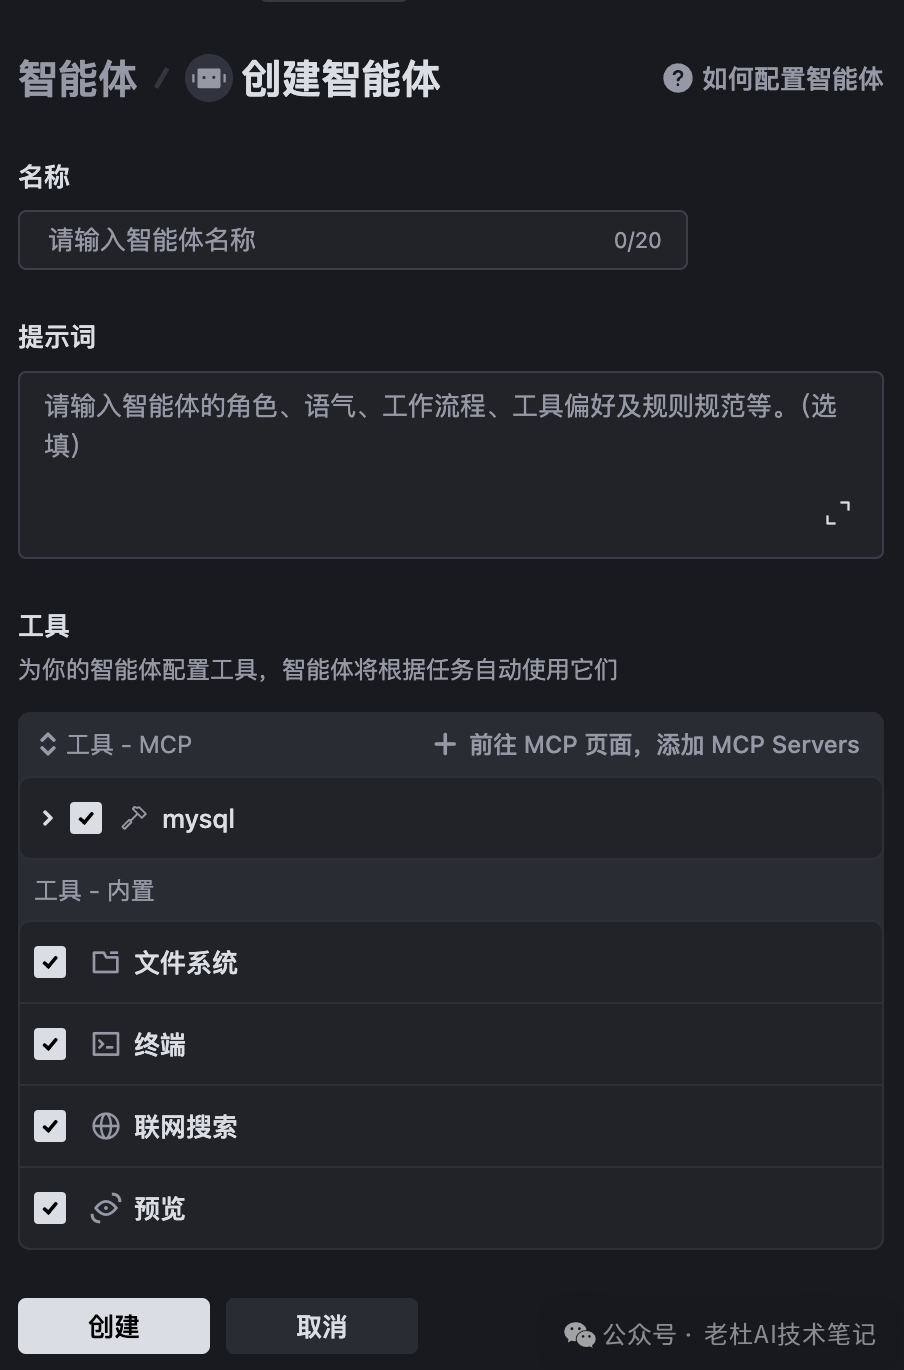Go back to 智能体 breadcrumb

[78, 79]
